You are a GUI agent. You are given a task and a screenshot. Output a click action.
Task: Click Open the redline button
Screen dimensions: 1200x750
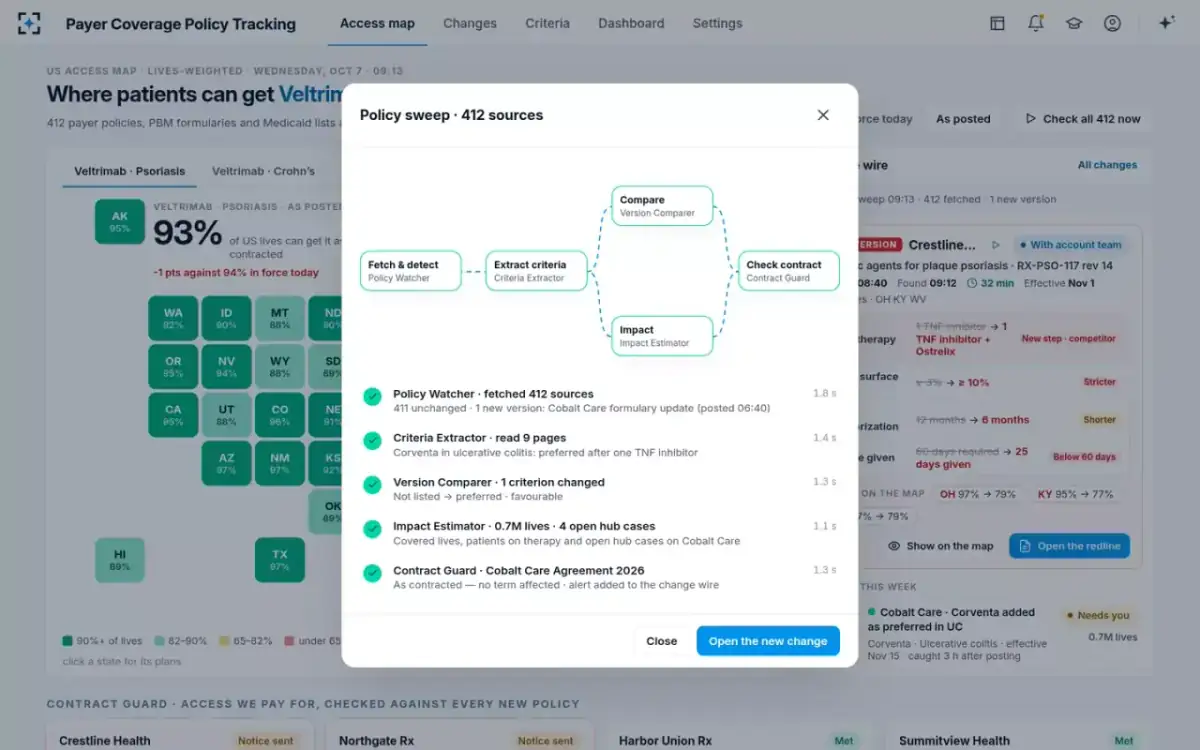coord(1069,546)
